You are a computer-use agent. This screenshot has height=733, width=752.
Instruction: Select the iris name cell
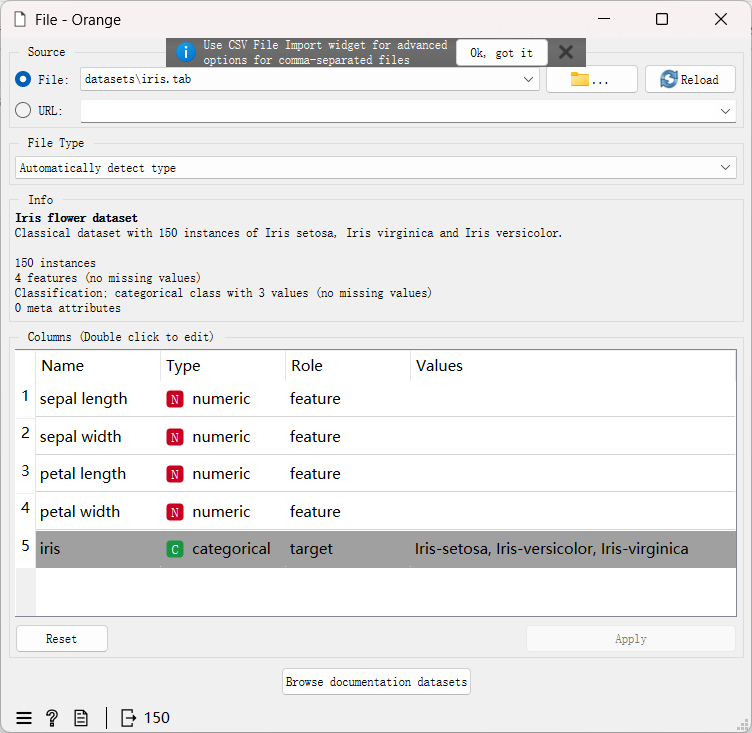(98, 549)
